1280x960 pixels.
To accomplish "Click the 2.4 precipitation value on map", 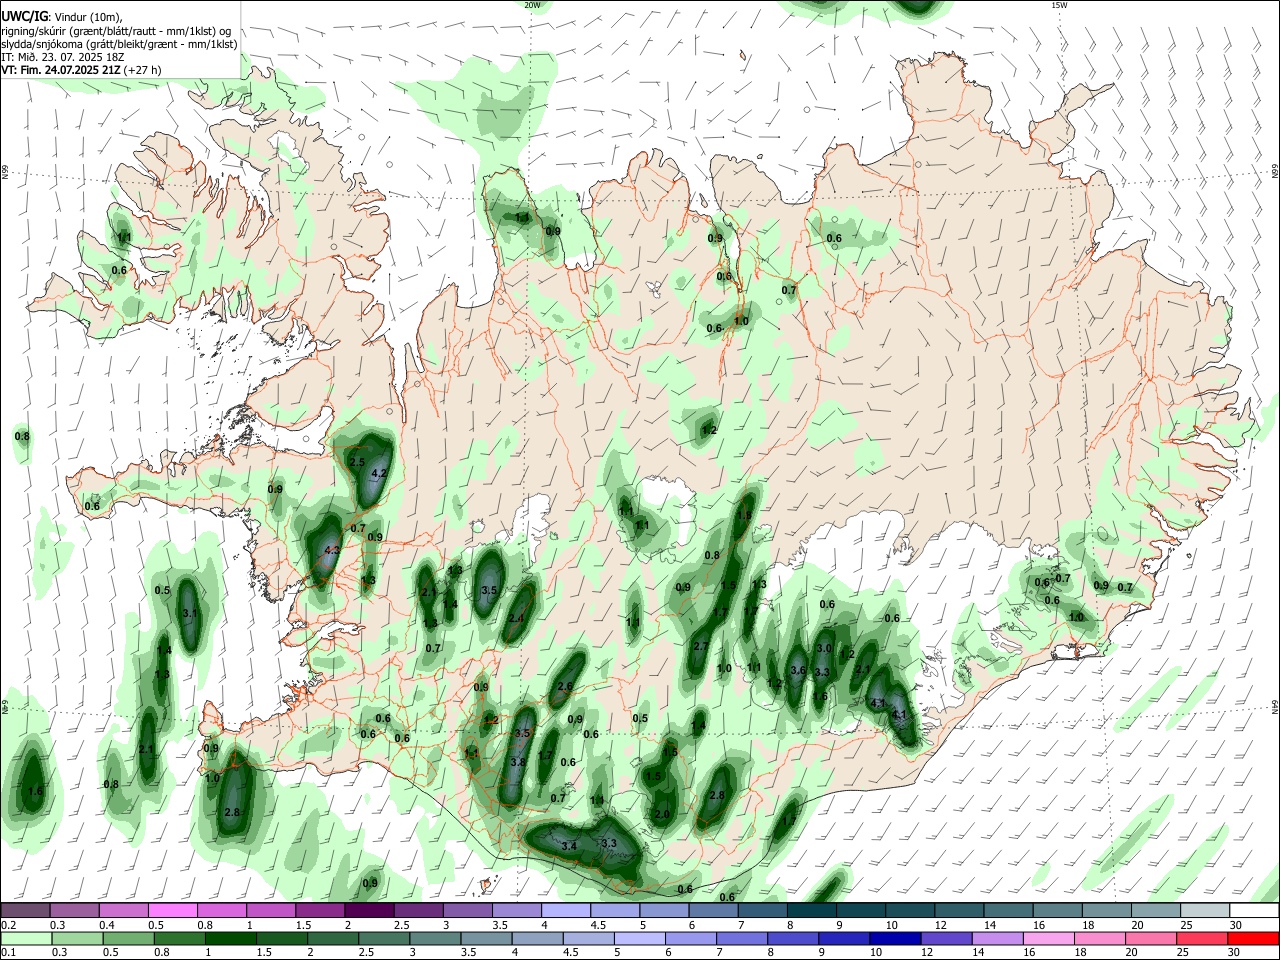I will coord(516,619).
